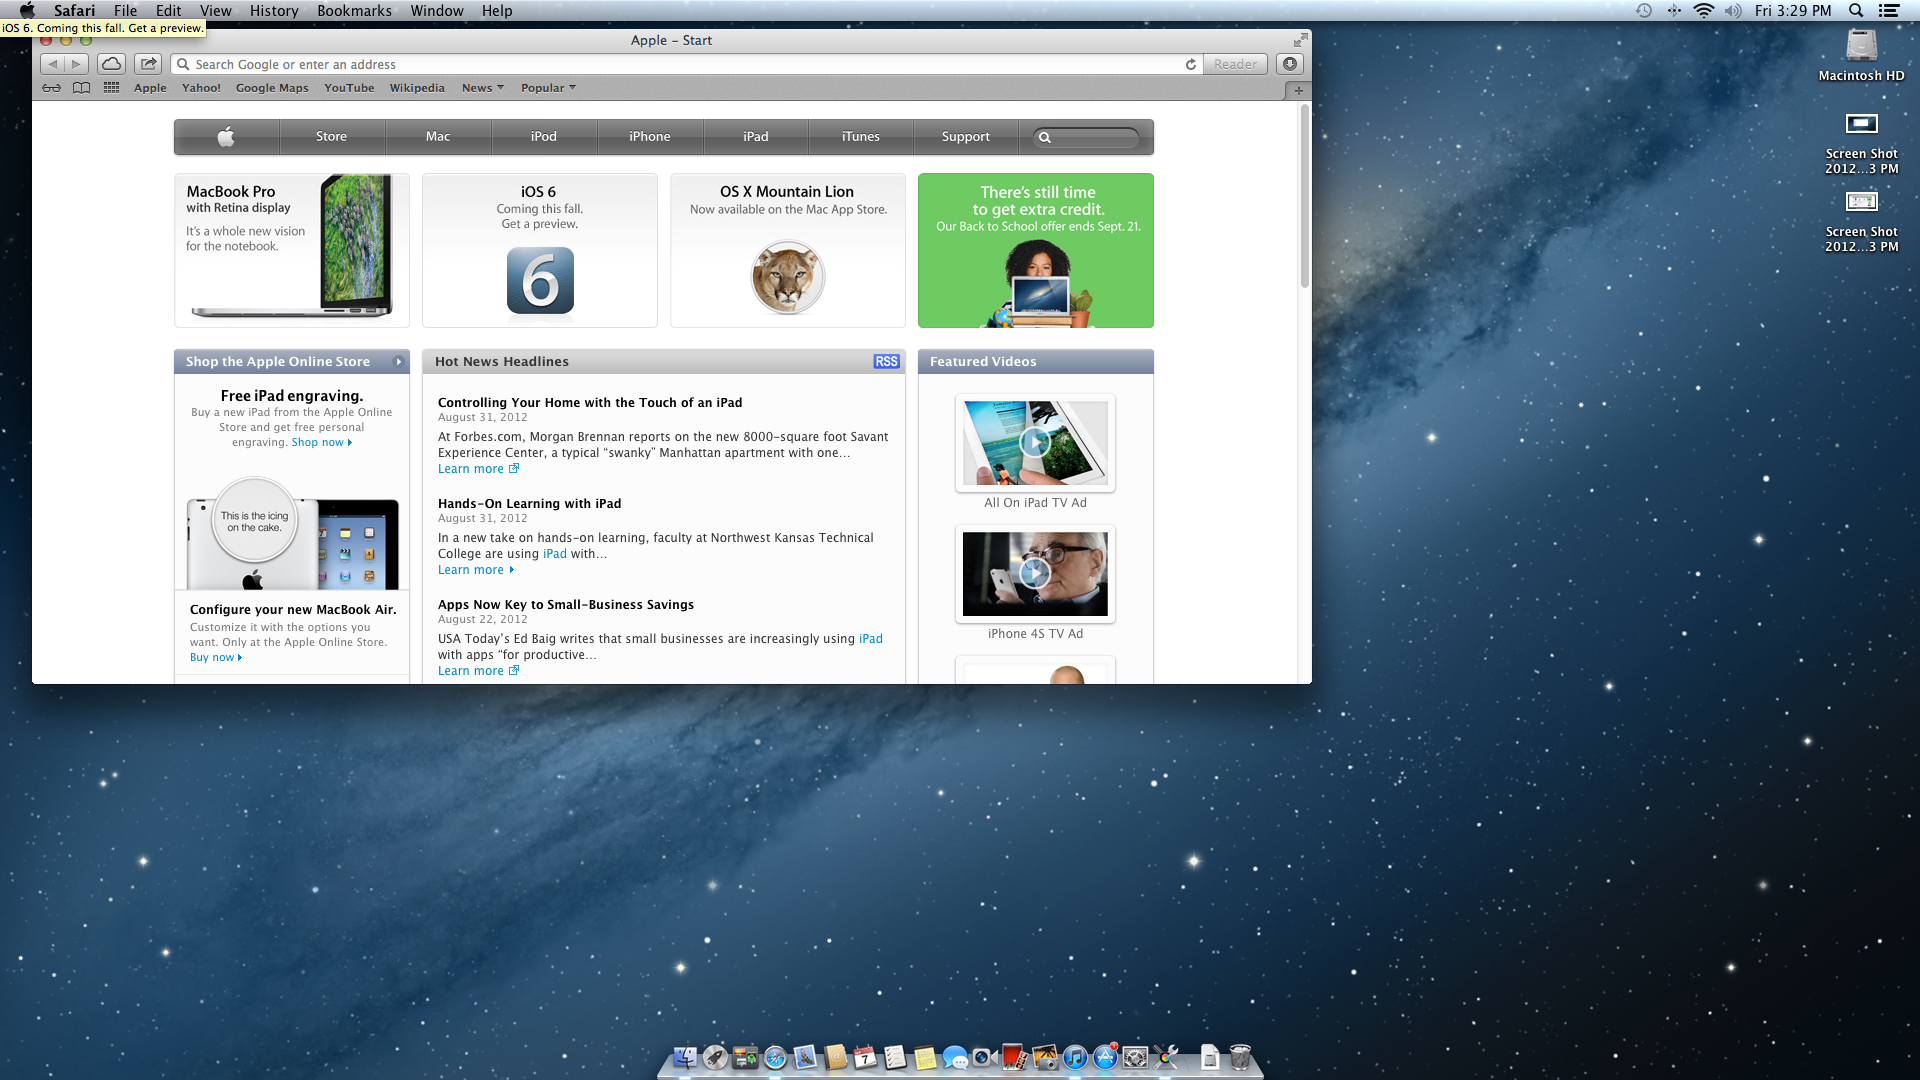Launch Contacts address book from Dock

coord(836,1057)
